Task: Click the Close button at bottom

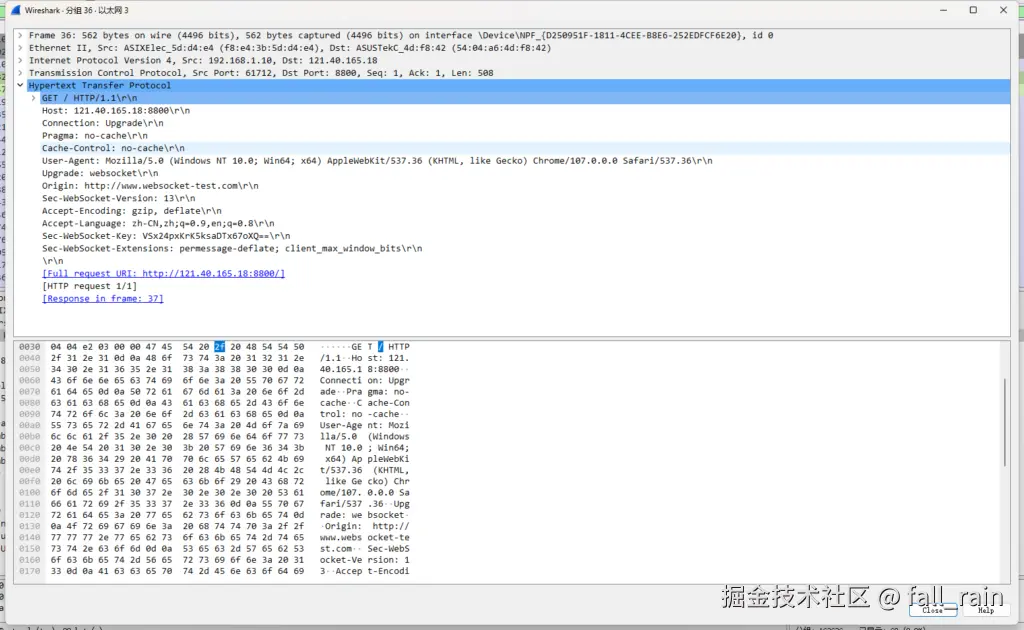Action: click(933, 610)
